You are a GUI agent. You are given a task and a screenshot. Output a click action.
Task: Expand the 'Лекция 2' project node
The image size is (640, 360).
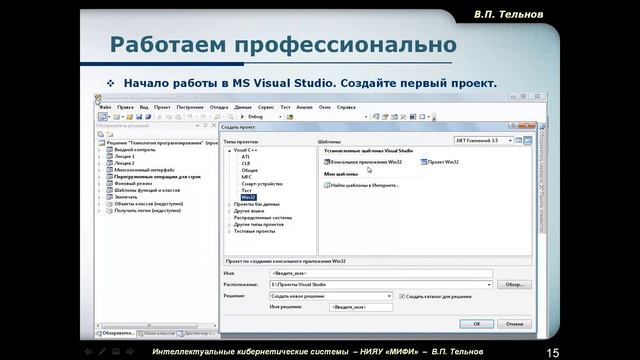[99, 163]
